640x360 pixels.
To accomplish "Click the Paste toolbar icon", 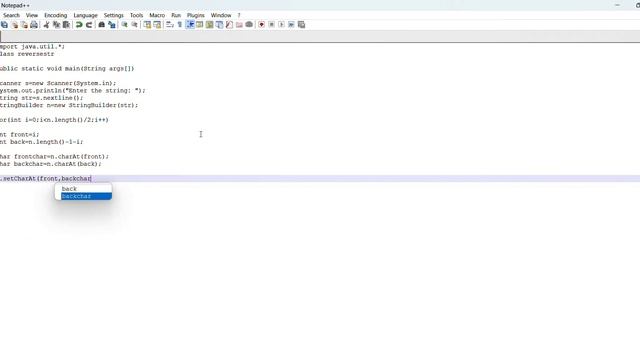I will [66, 24].
